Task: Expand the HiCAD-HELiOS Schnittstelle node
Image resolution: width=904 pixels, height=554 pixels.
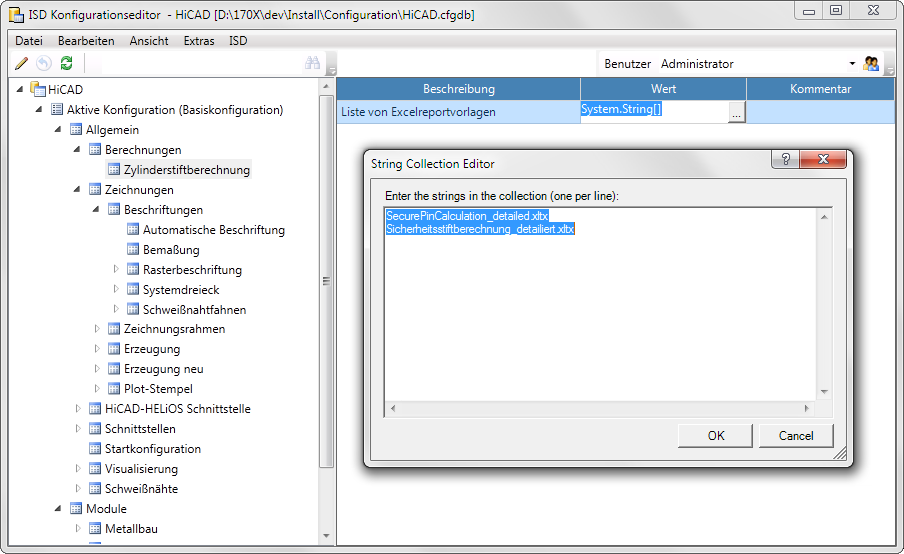Action: point(78,408)
